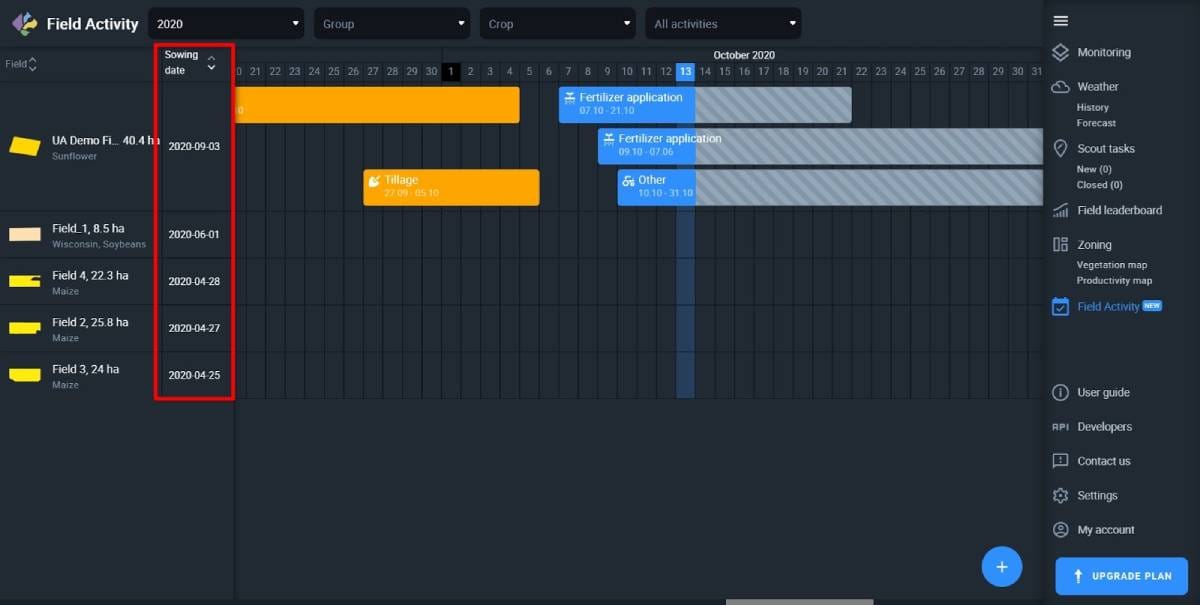Open the Crop filter dropdown
Viewport: 1200px width, 605px height.
coord(557,24)
